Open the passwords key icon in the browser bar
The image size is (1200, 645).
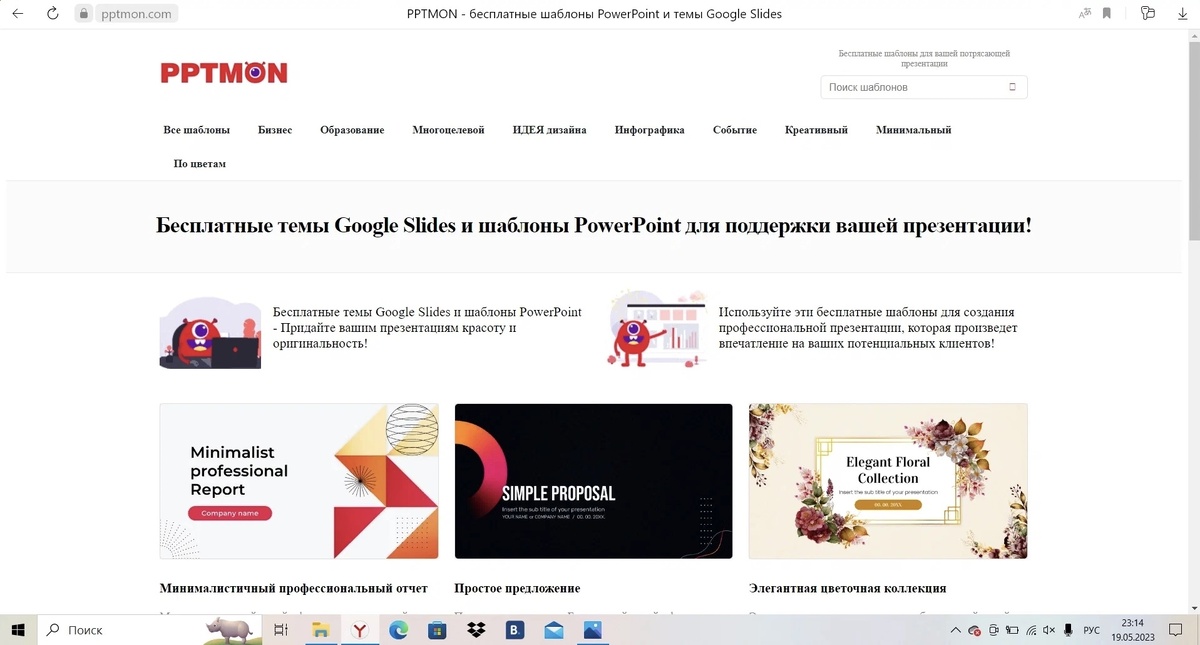coord(1148,14)
